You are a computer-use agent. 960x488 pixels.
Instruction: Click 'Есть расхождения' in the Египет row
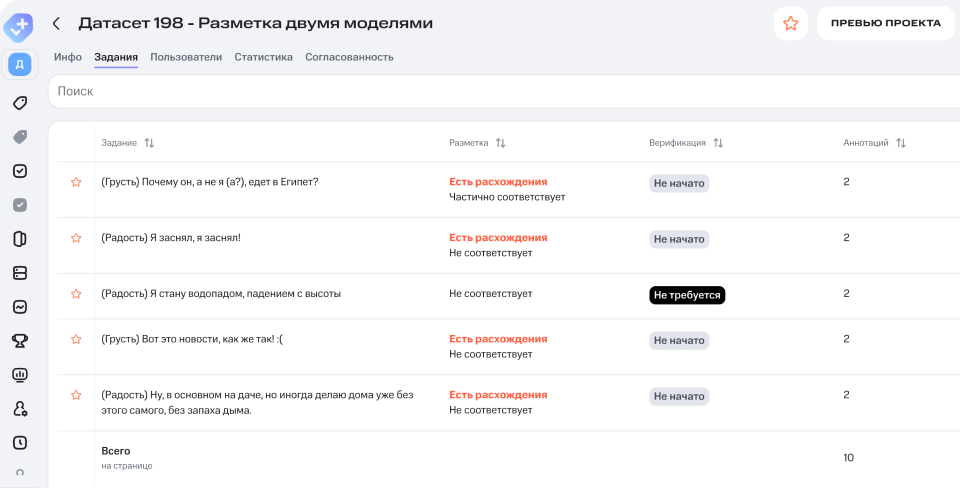498,182
